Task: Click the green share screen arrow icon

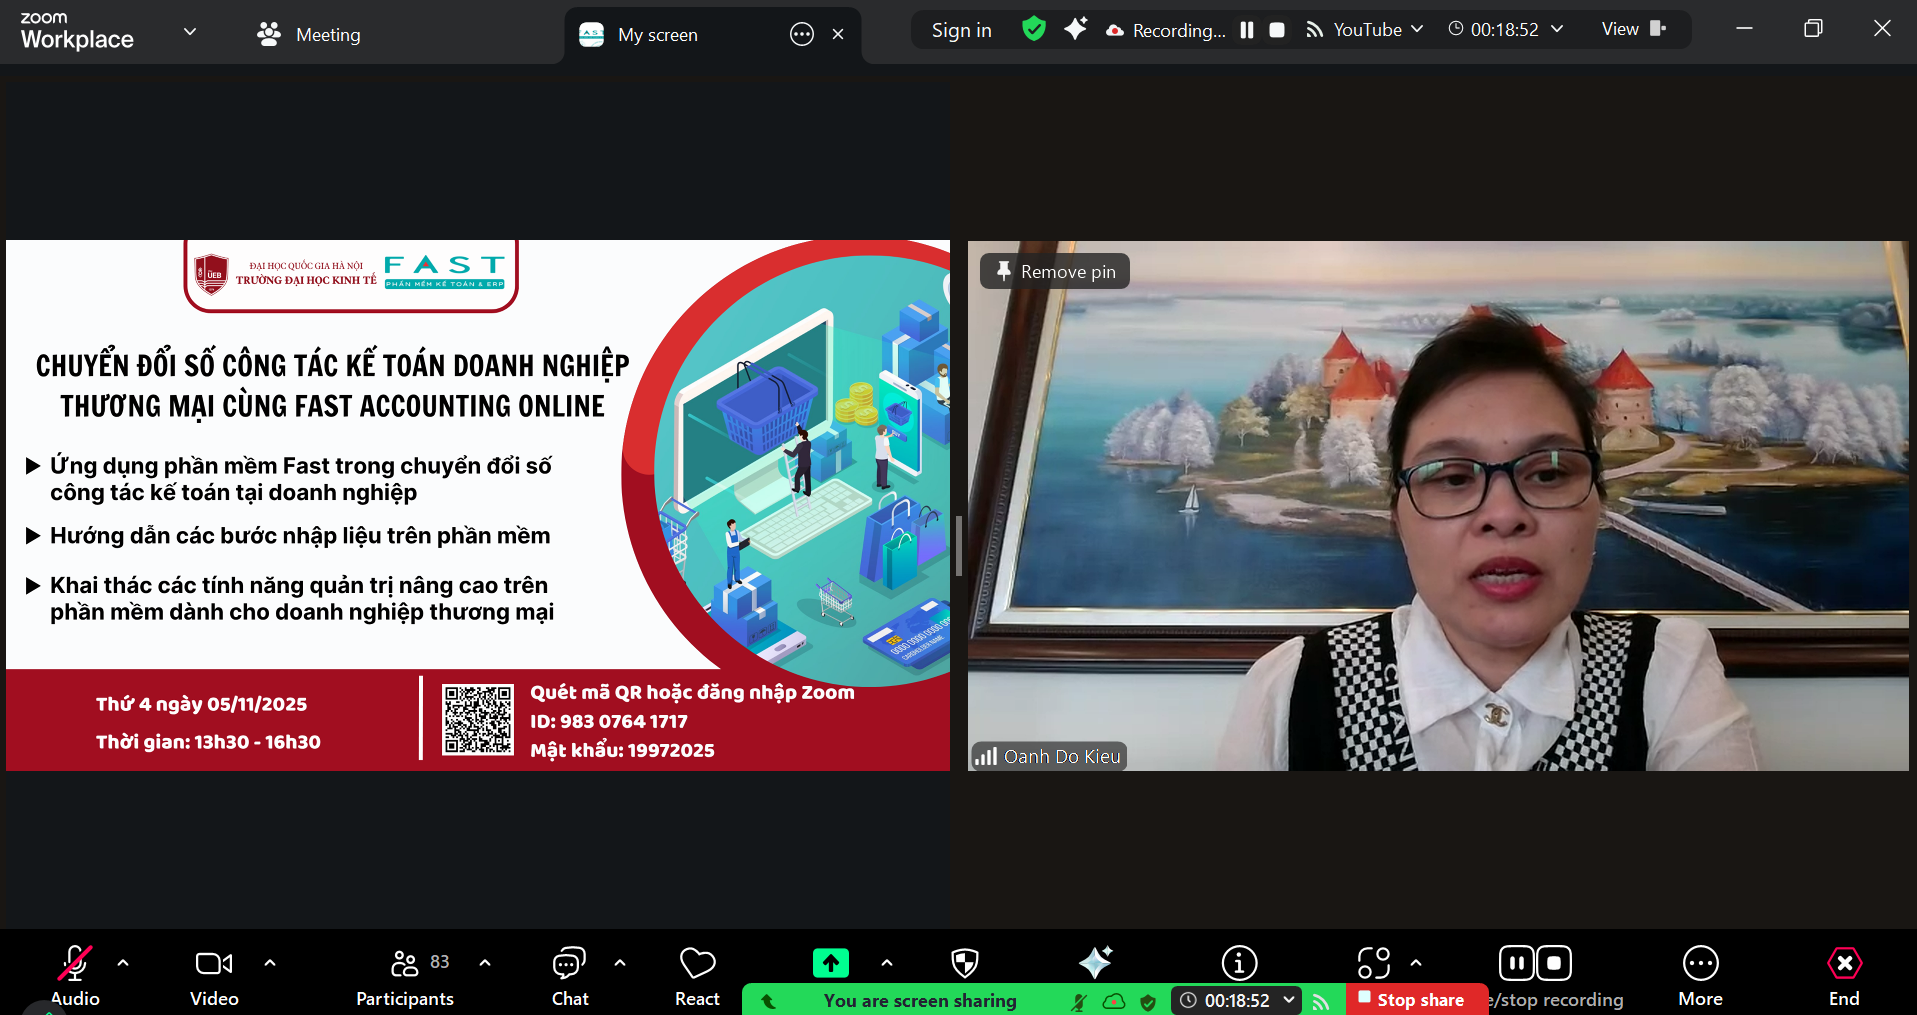Action: 831,963
